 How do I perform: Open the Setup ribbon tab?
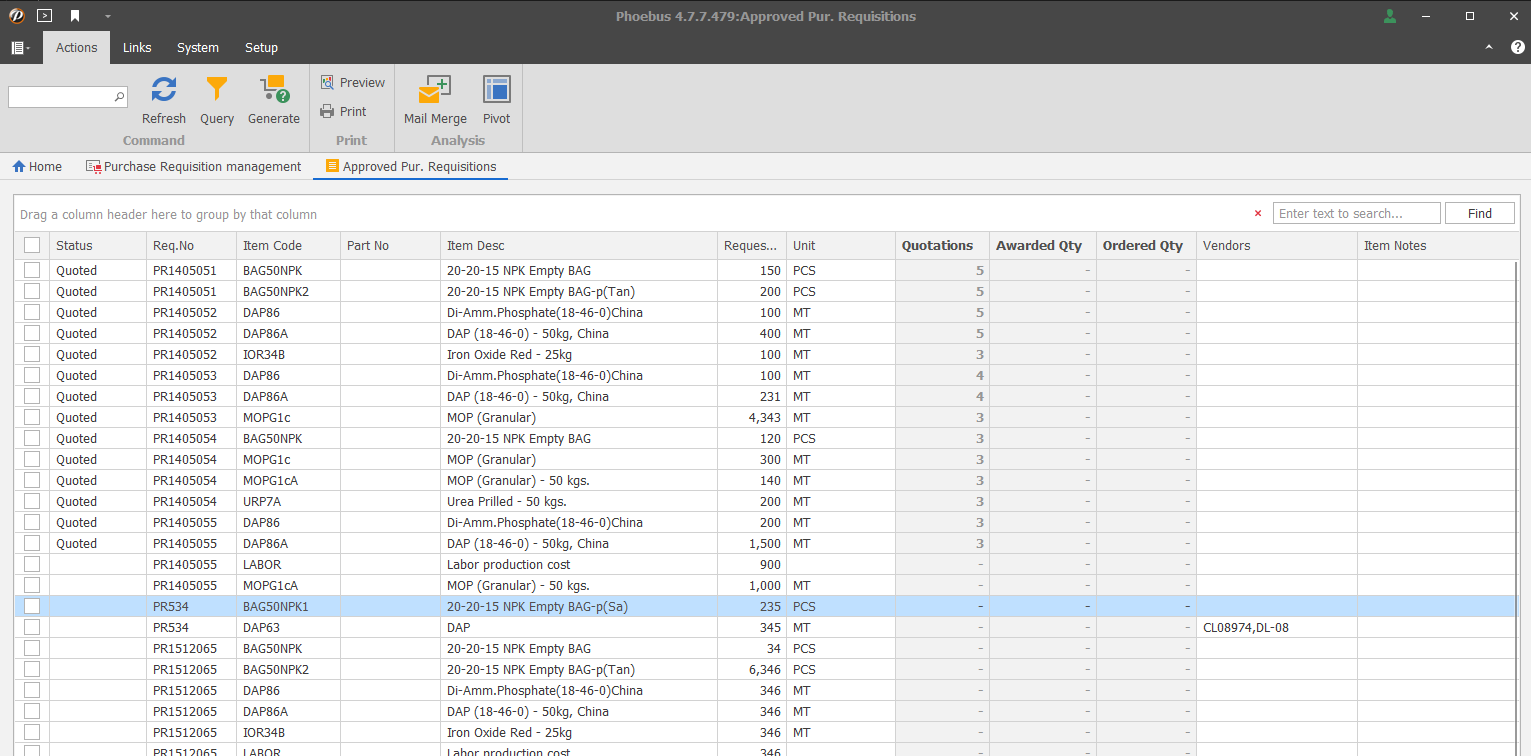tap(261, 47)
